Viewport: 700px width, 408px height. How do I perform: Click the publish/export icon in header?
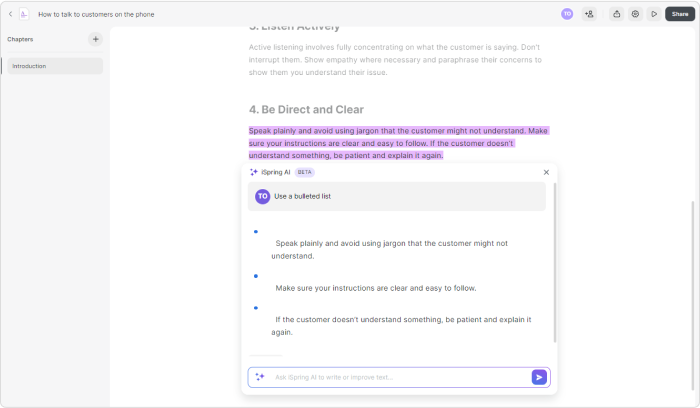(x=617, y=14)
